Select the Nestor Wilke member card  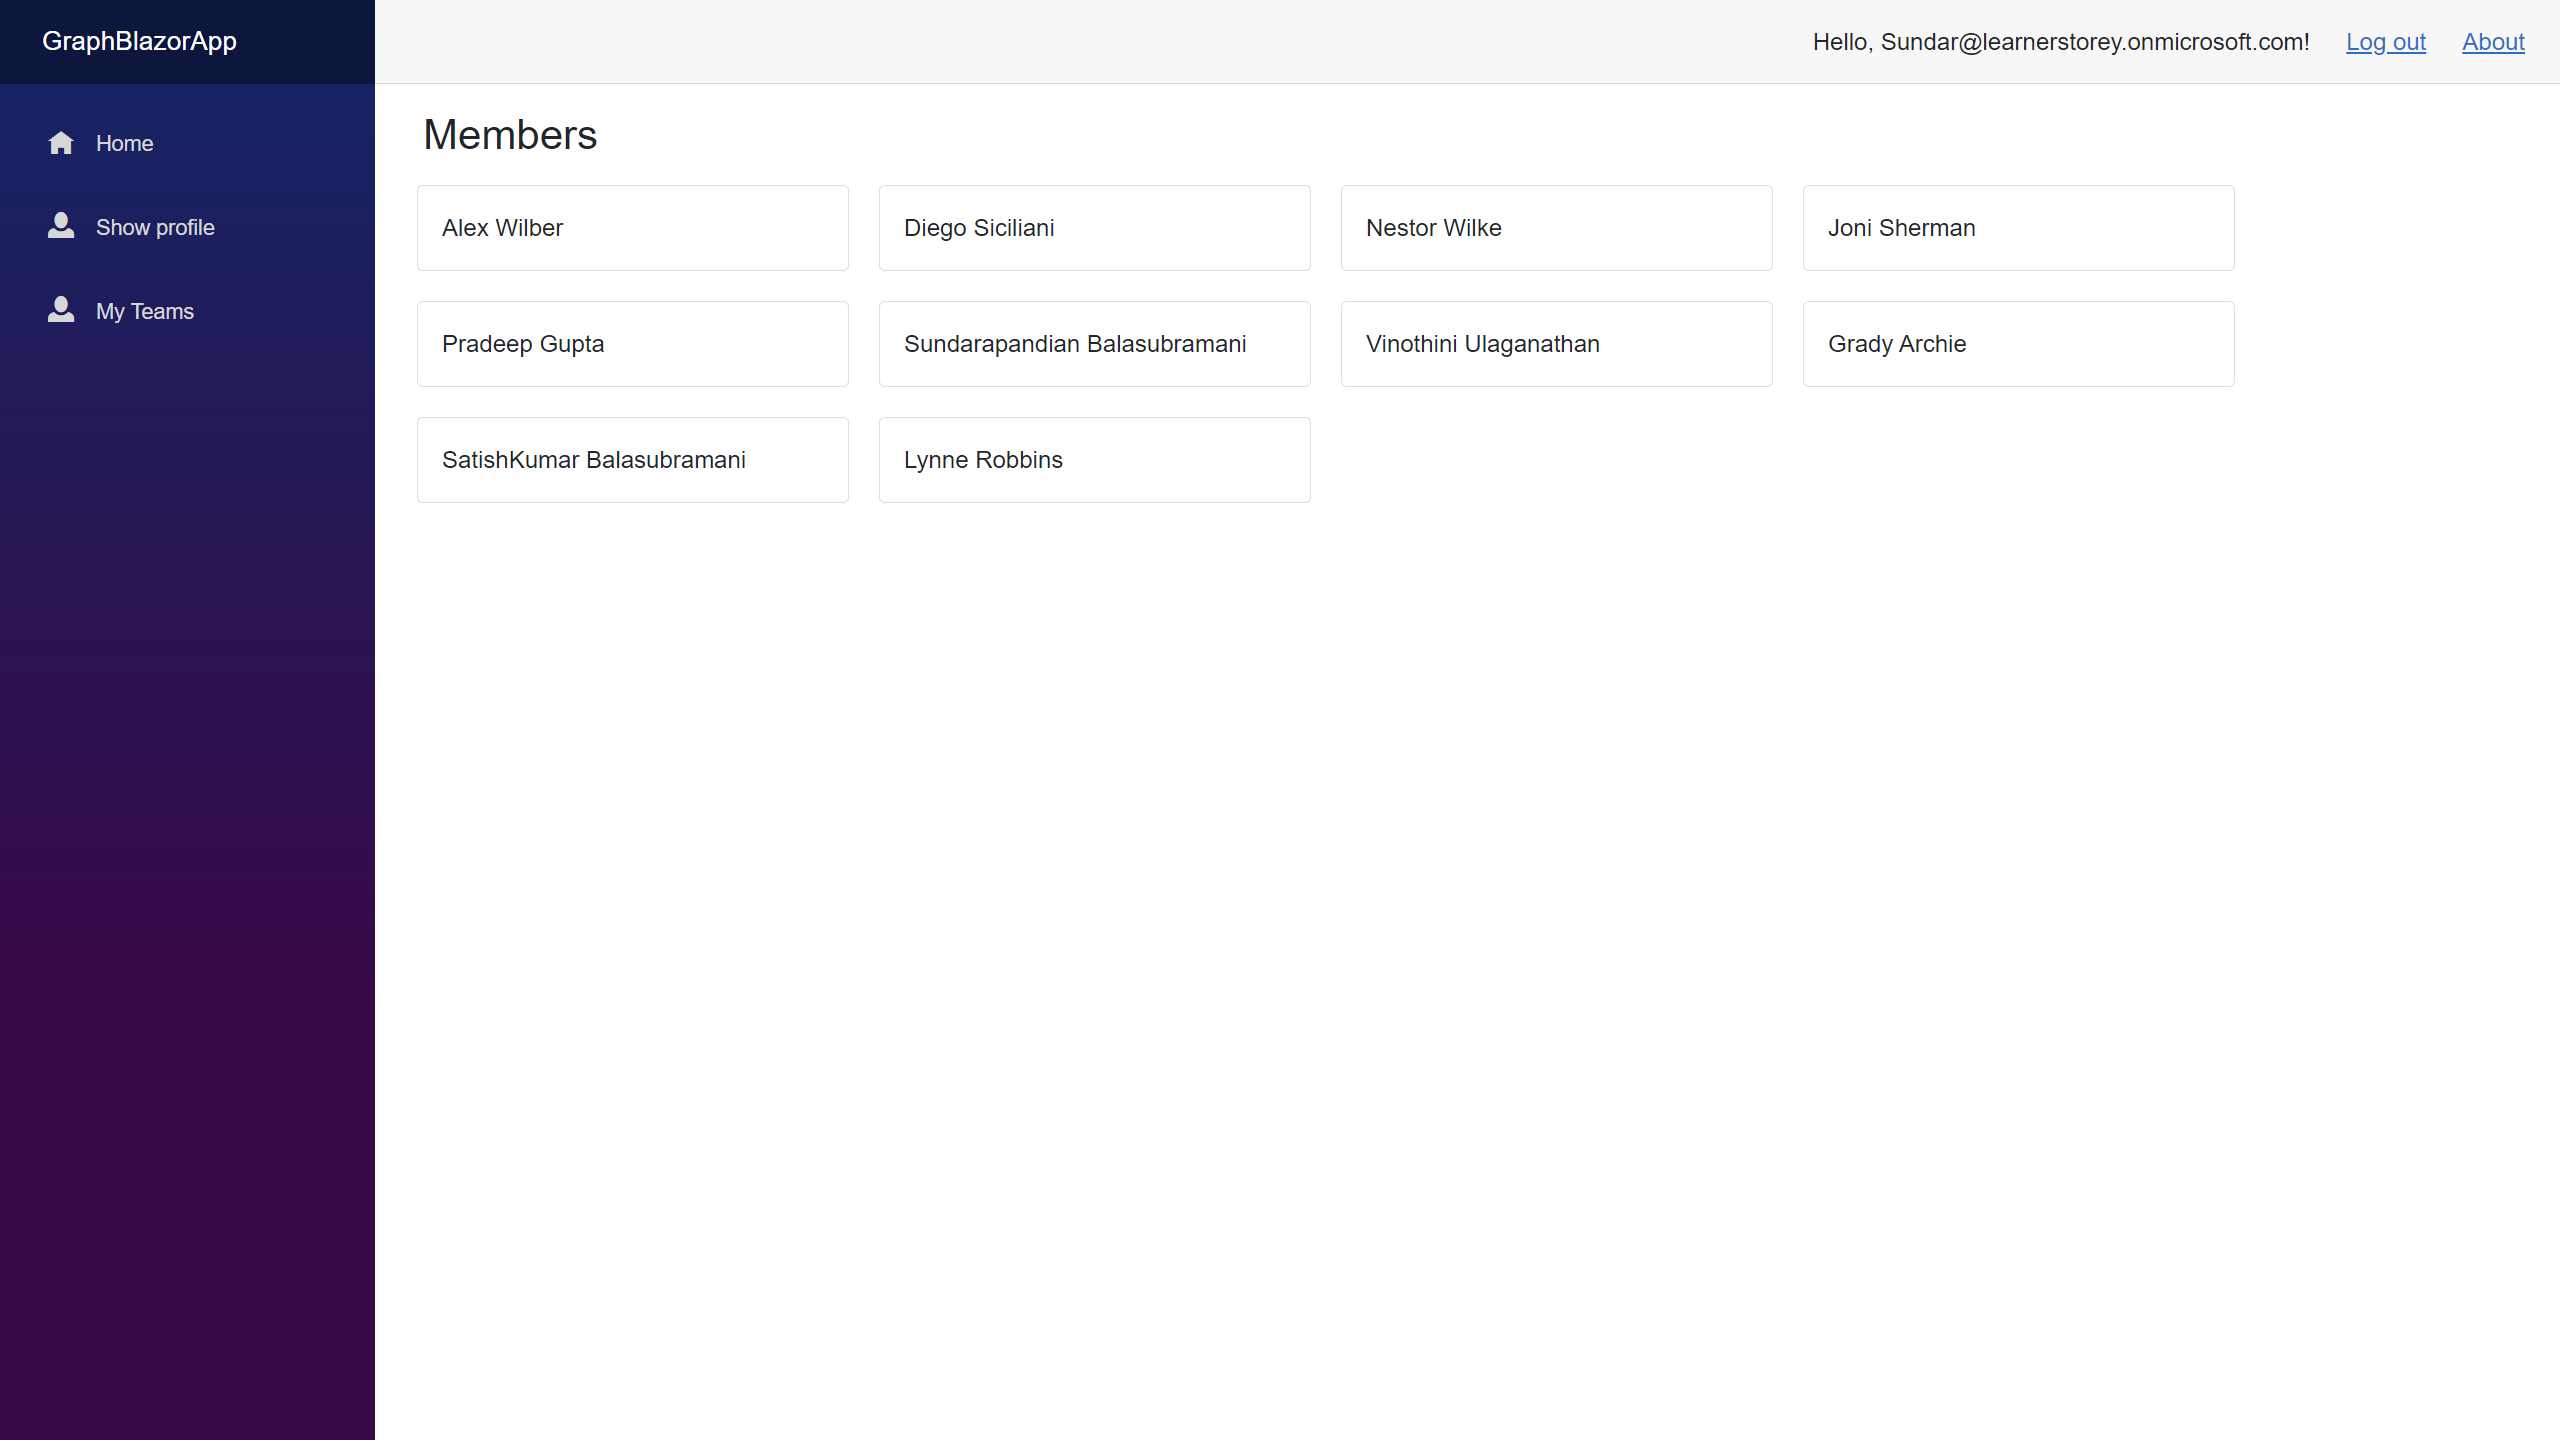[1557, 228]
